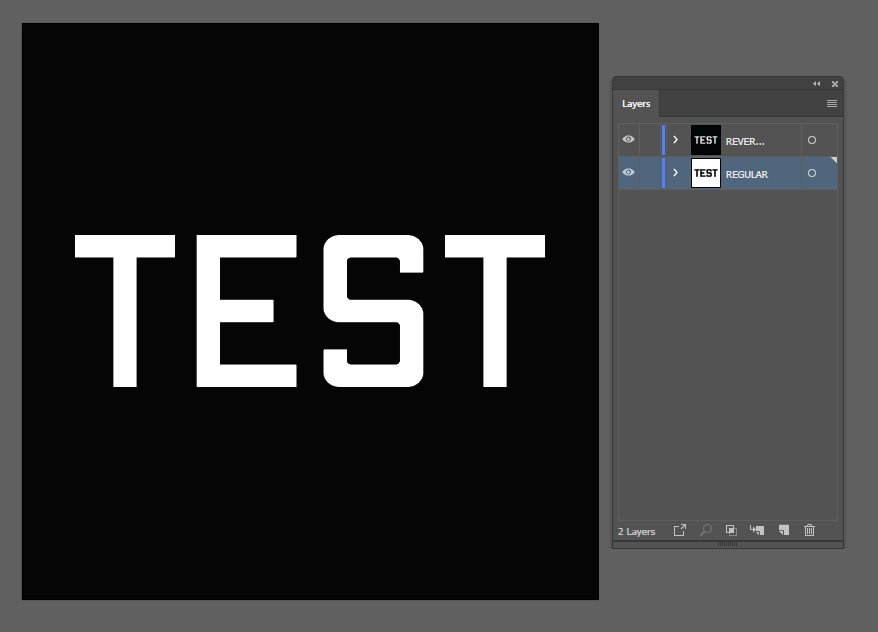Expand the REVER... layer contents
The width and height of the screenshot is (878, 632).
(675, 139)
